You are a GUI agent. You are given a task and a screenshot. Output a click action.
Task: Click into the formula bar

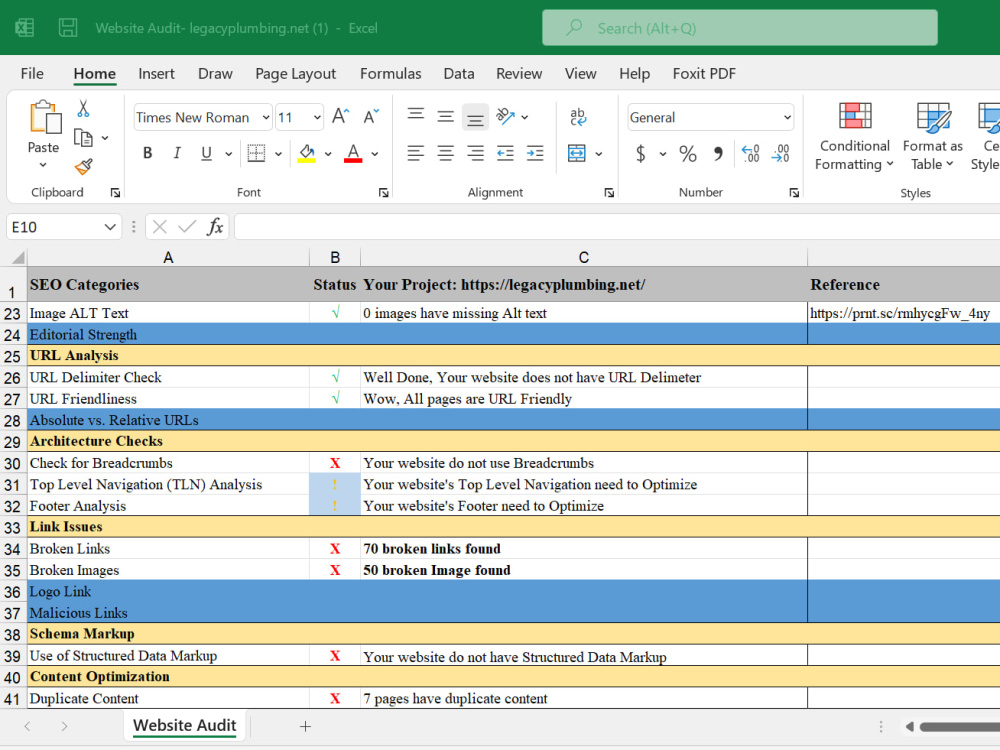(x=617, y=227)
